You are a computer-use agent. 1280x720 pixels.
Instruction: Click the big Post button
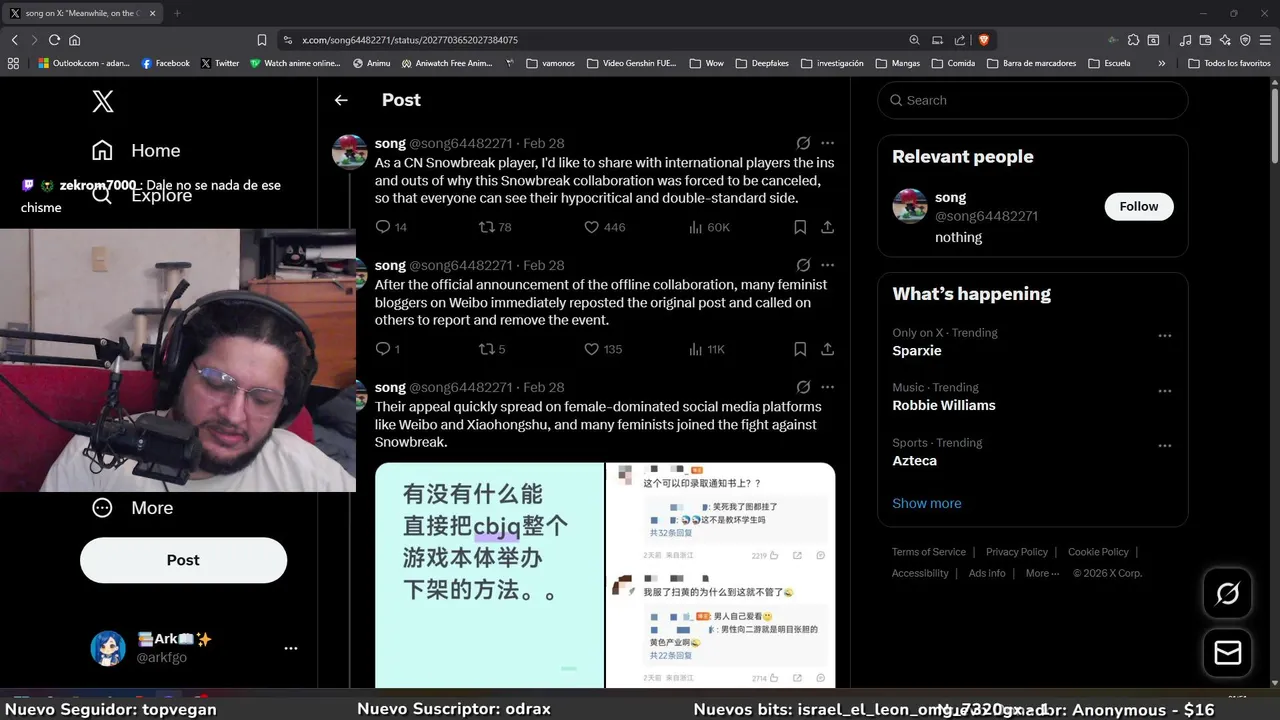coord(183,560)
